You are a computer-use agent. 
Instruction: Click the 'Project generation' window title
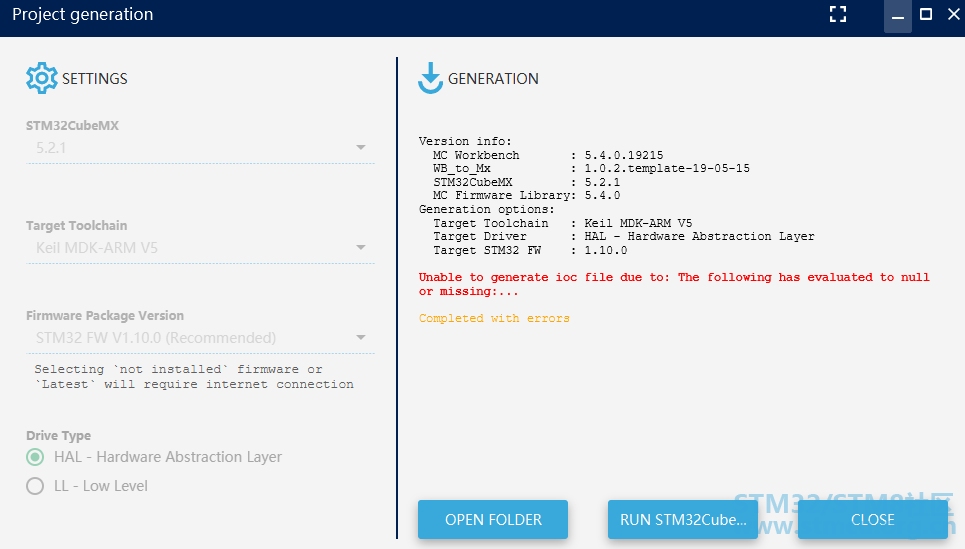(x=82, y=14)
